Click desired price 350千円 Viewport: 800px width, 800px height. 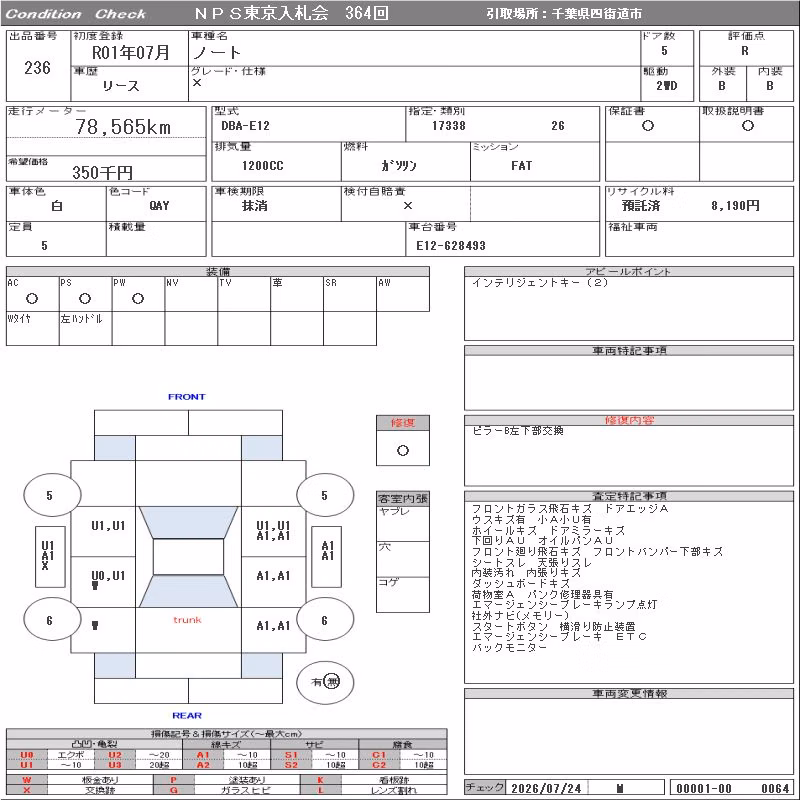tap(103, 172)
